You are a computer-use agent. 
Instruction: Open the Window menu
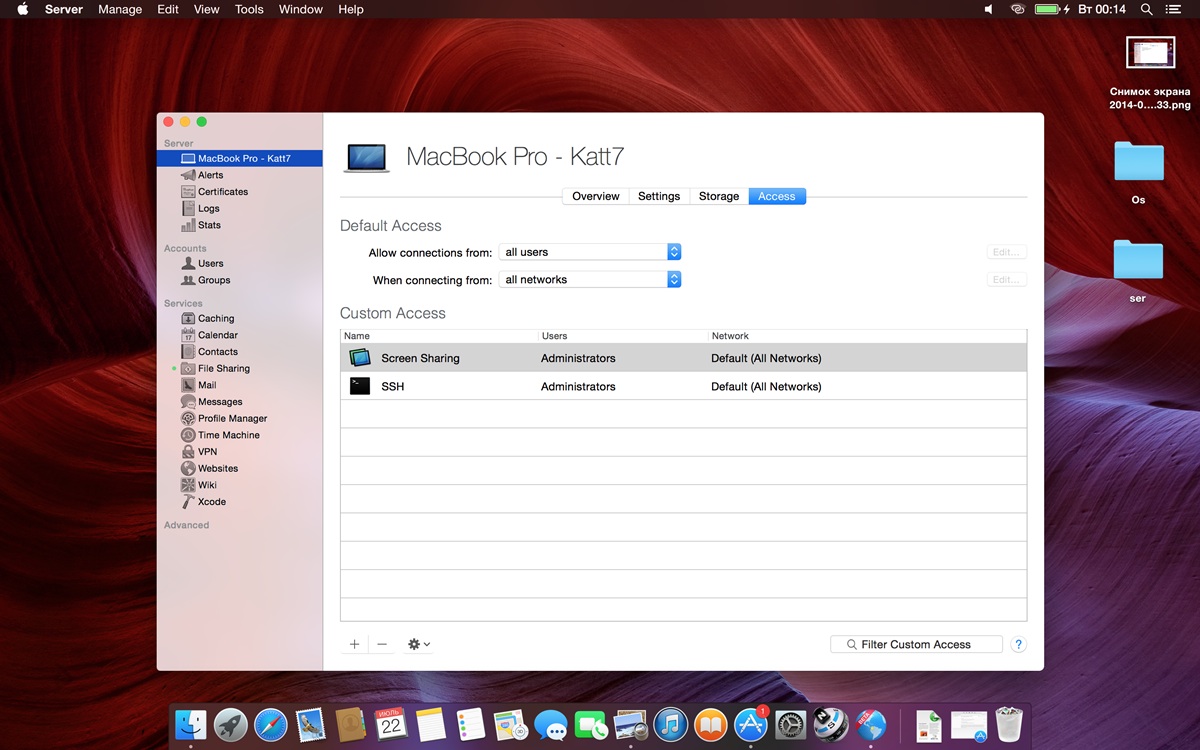[x=301, y=9]
